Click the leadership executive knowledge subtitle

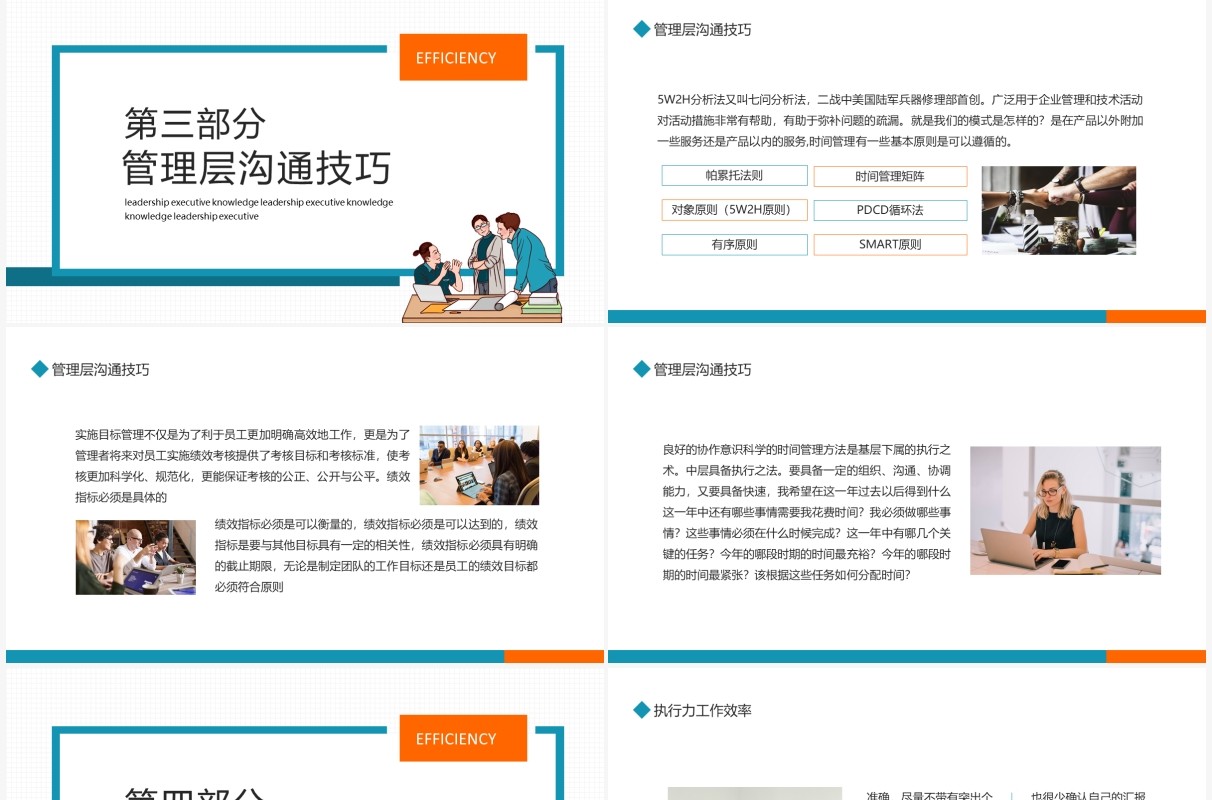pyautogui.click(x=259, y=209)
